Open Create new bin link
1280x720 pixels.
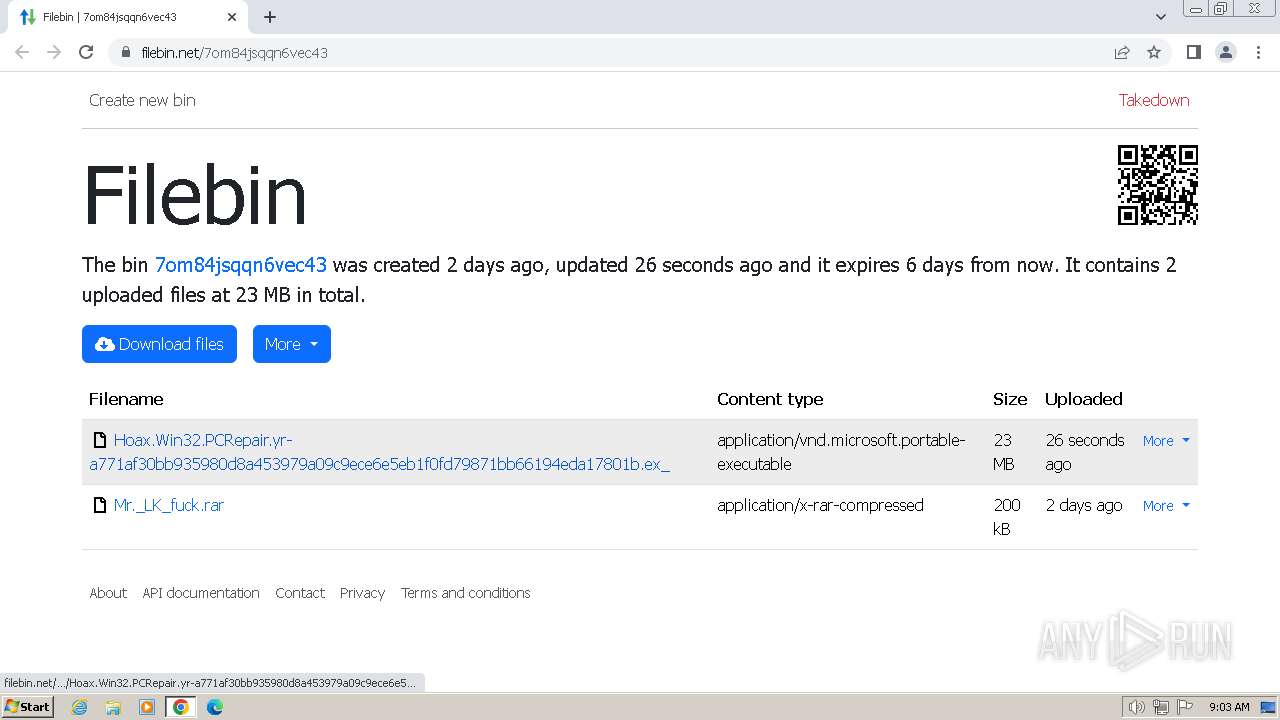pos(142,100)
